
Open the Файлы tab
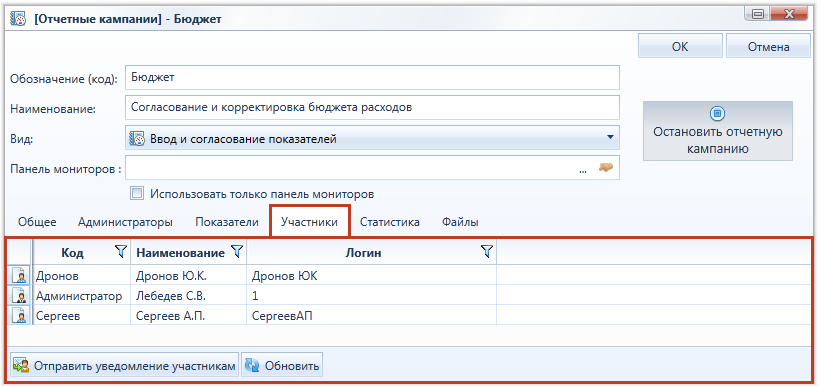click(x=460, y=222)
